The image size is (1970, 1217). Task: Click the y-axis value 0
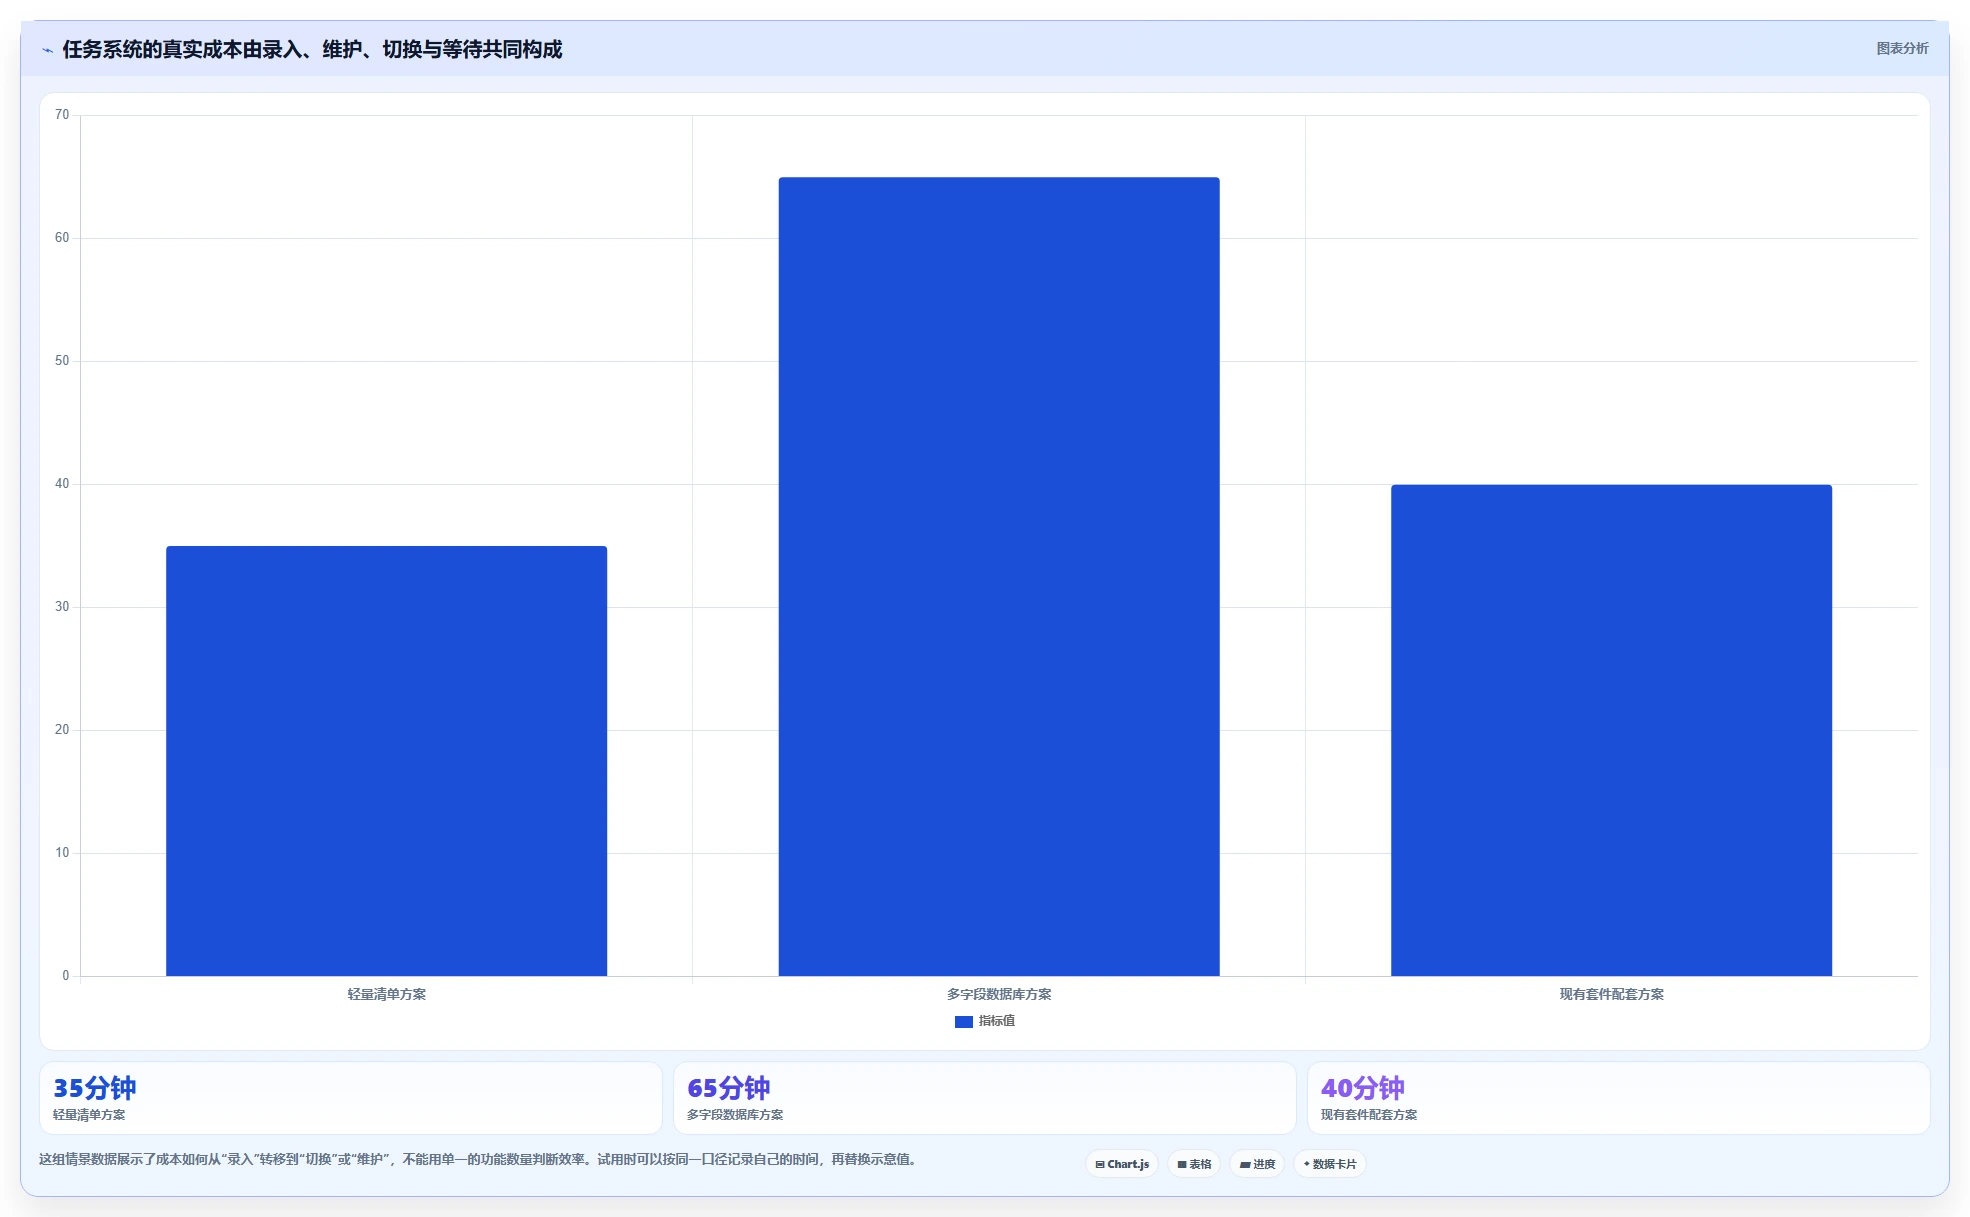pos(66,976)
